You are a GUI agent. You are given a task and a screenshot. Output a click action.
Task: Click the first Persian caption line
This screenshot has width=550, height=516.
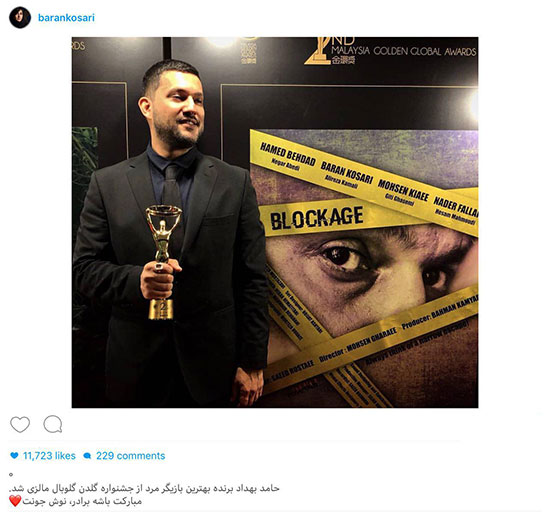click(144, 488)
